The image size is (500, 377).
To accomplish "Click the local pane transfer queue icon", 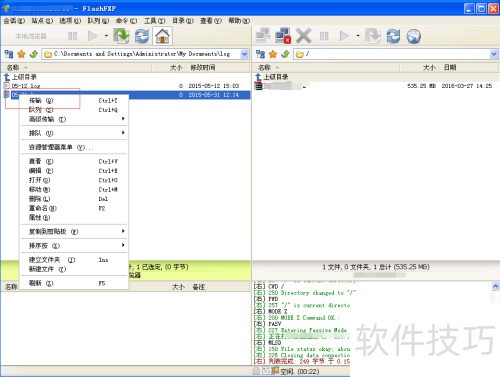I will point(121,36).
